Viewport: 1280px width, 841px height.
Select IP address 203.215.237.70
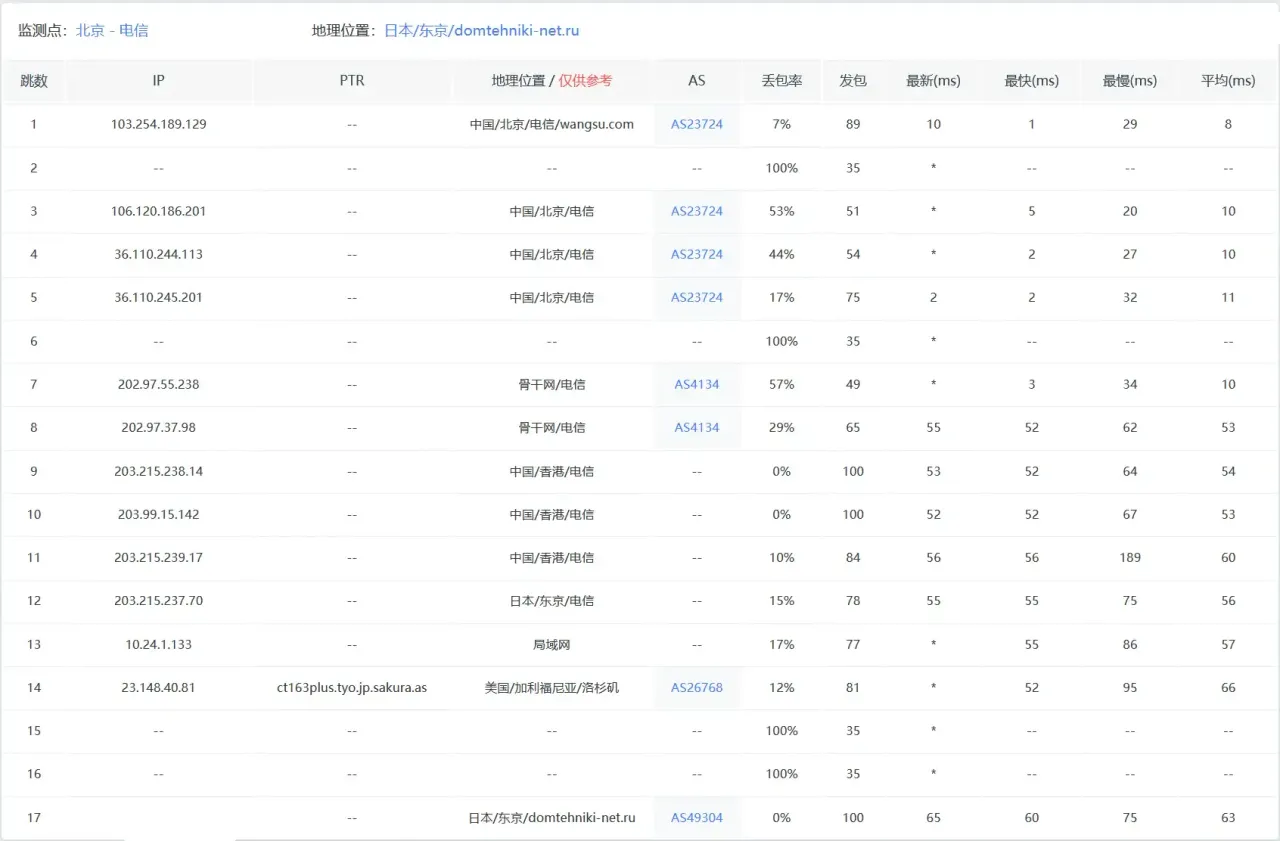tap(159, 601)
